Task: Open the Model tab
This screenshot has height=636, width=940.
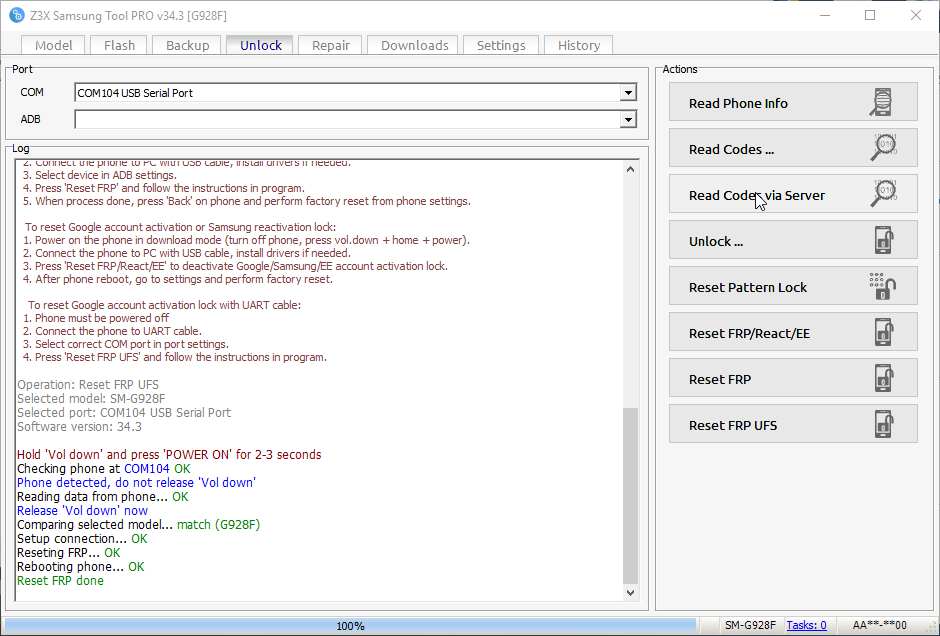Action: coord(53,46)
